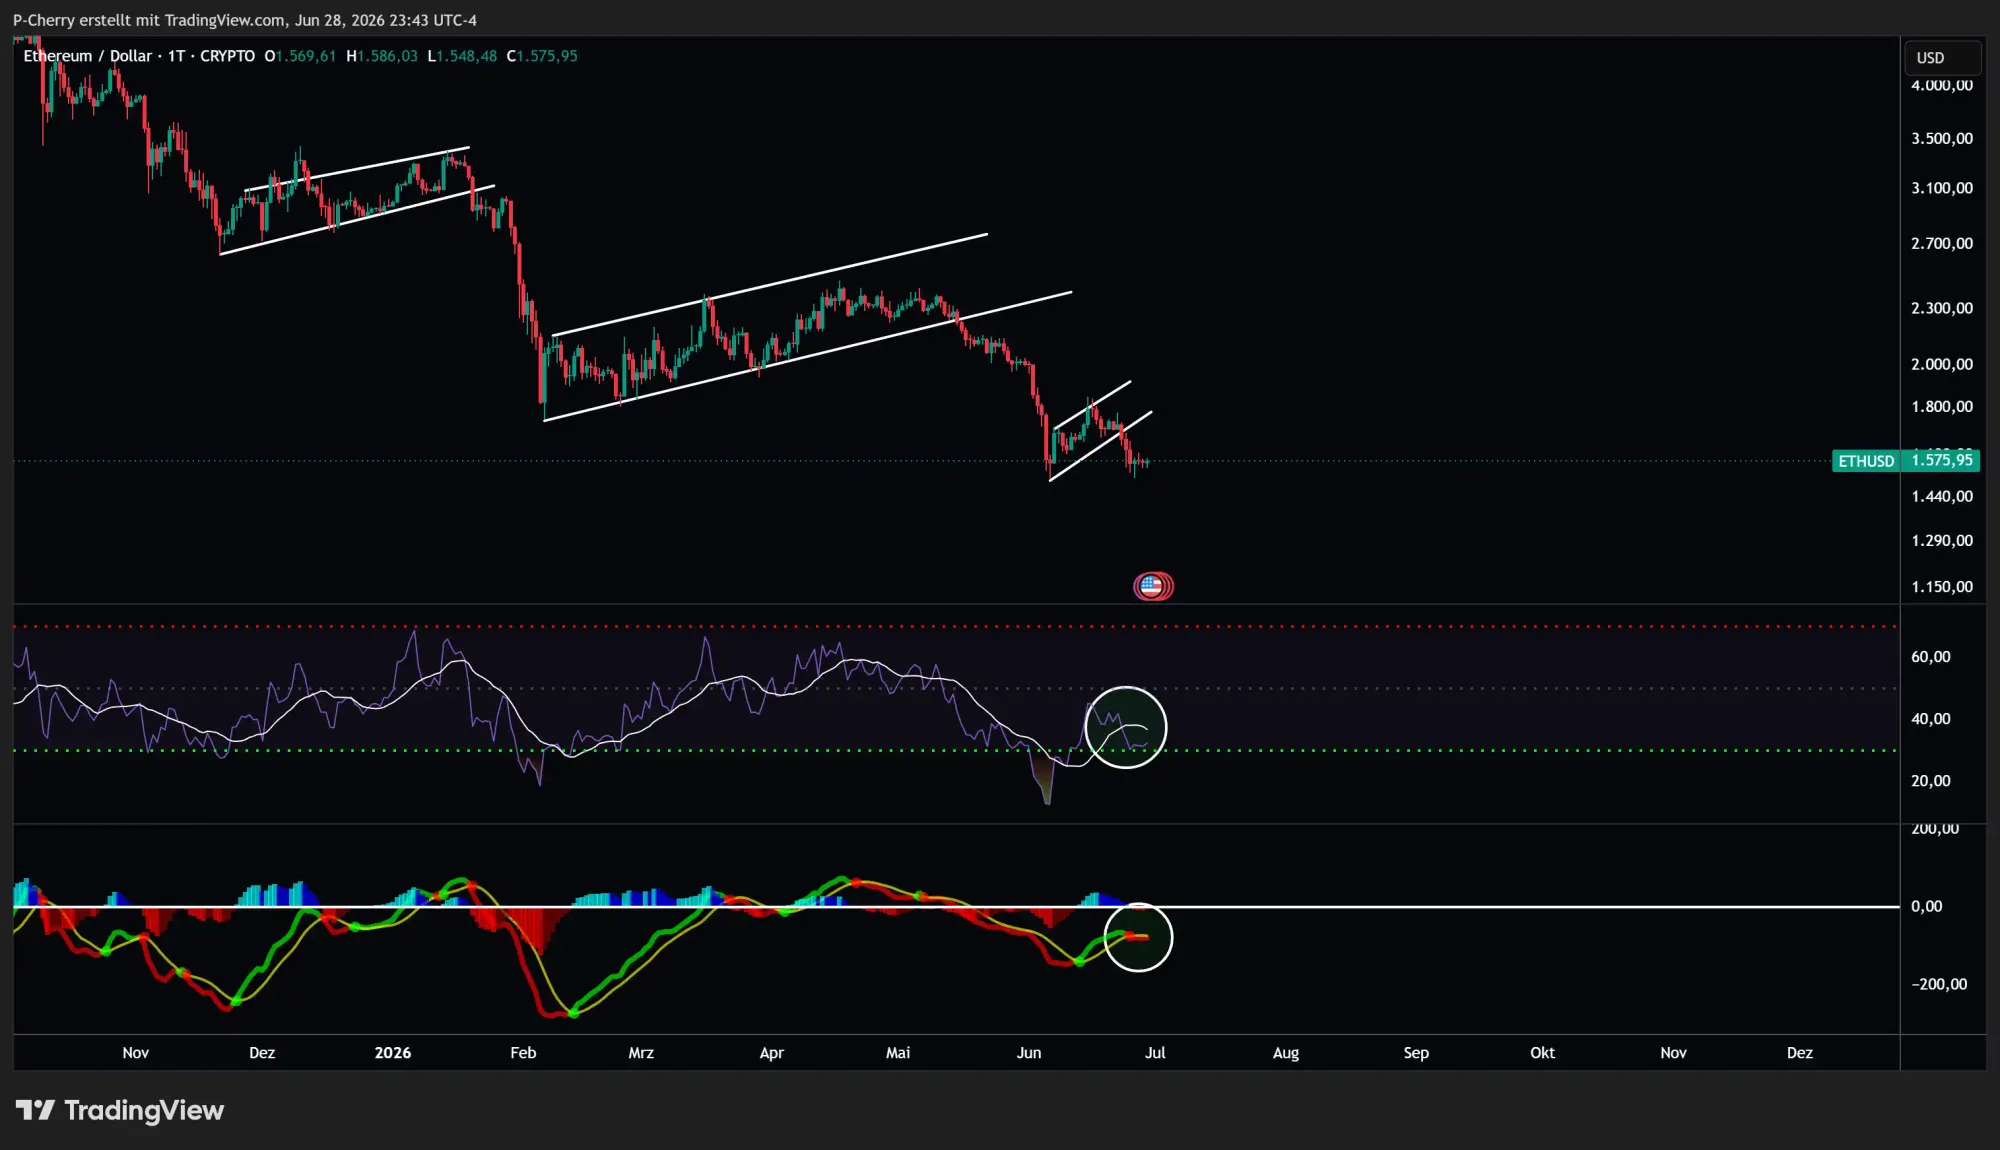Click the 2026 year label on time axis
2000x1150 pixels.
(x=393, y=1053)
